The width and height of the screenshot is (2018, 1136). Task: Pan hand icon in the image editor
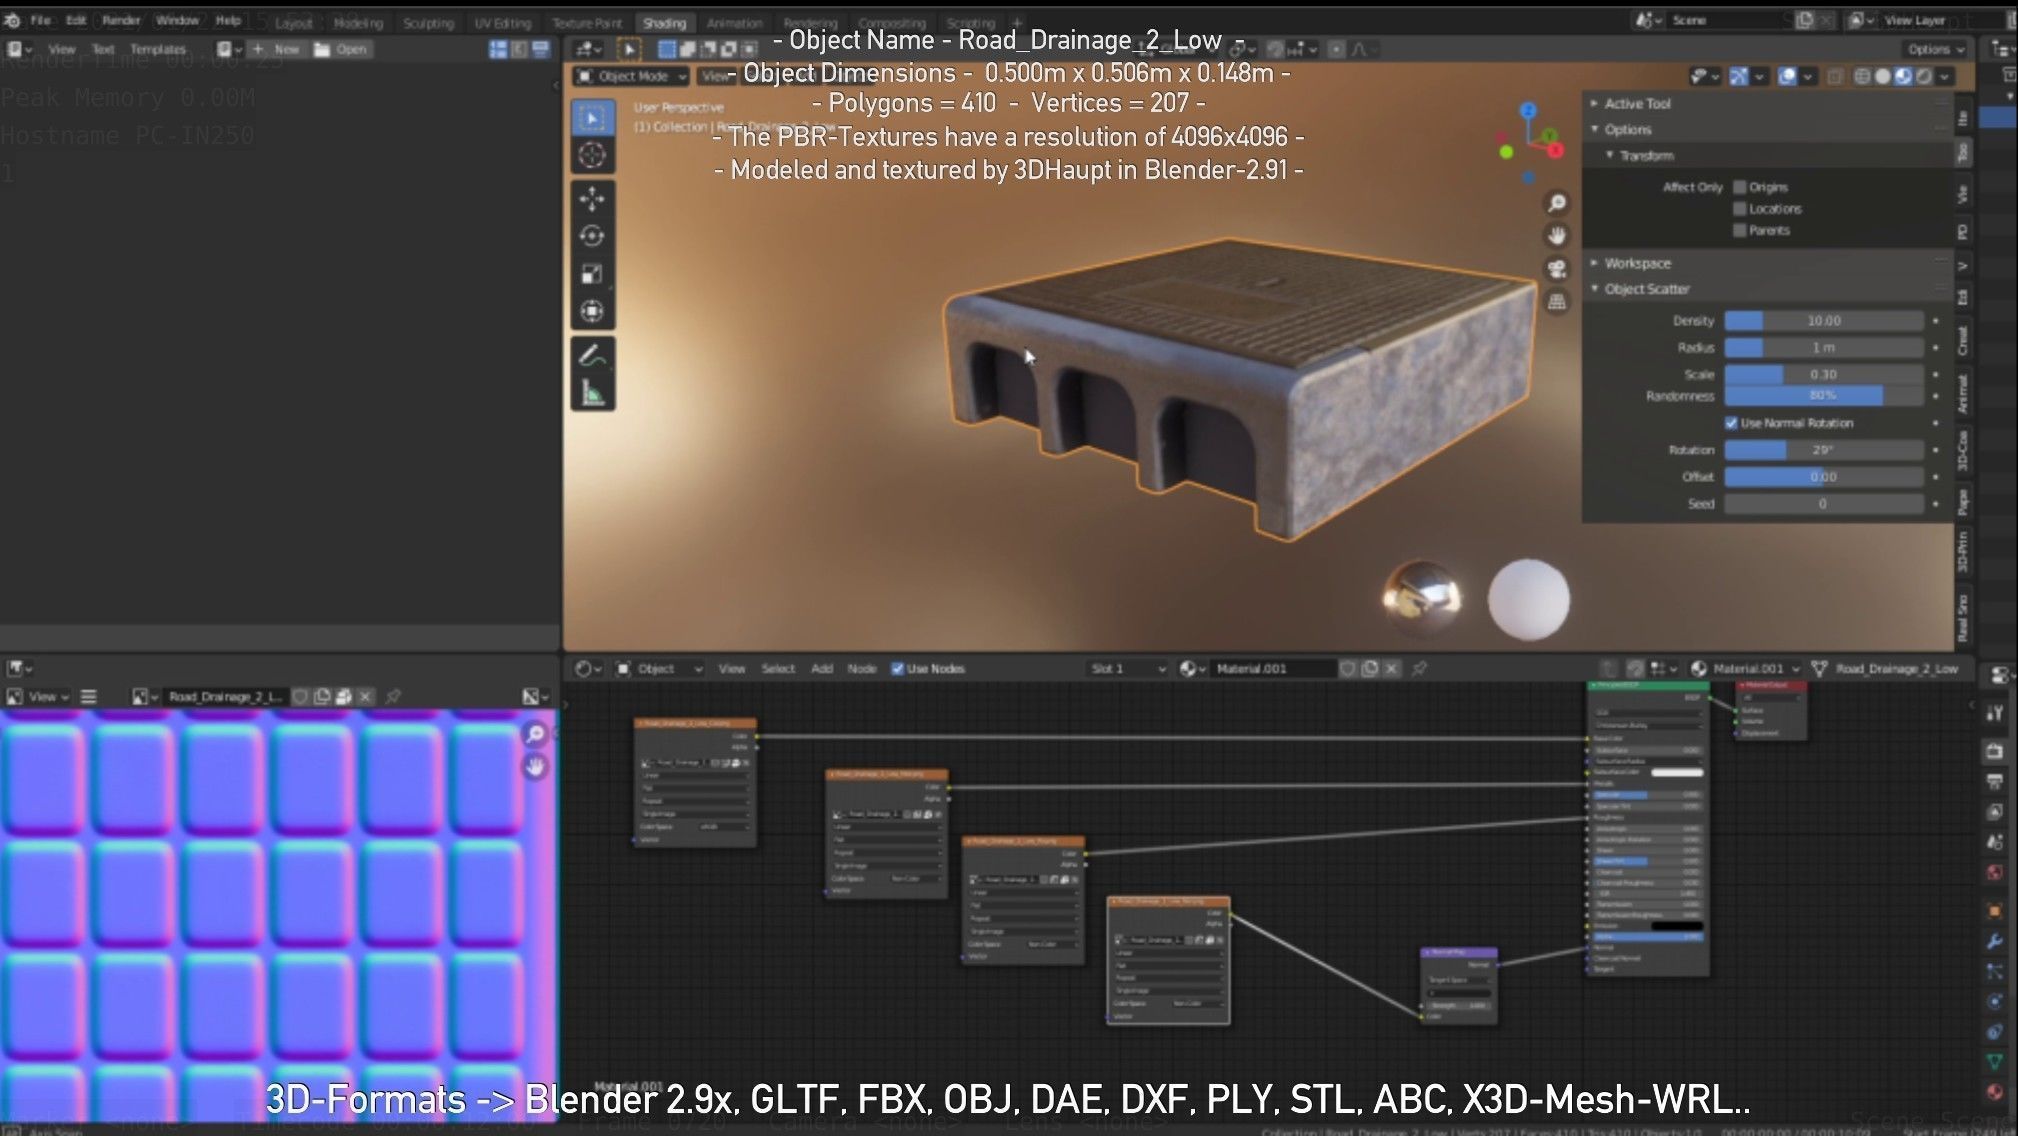(535, 767)
